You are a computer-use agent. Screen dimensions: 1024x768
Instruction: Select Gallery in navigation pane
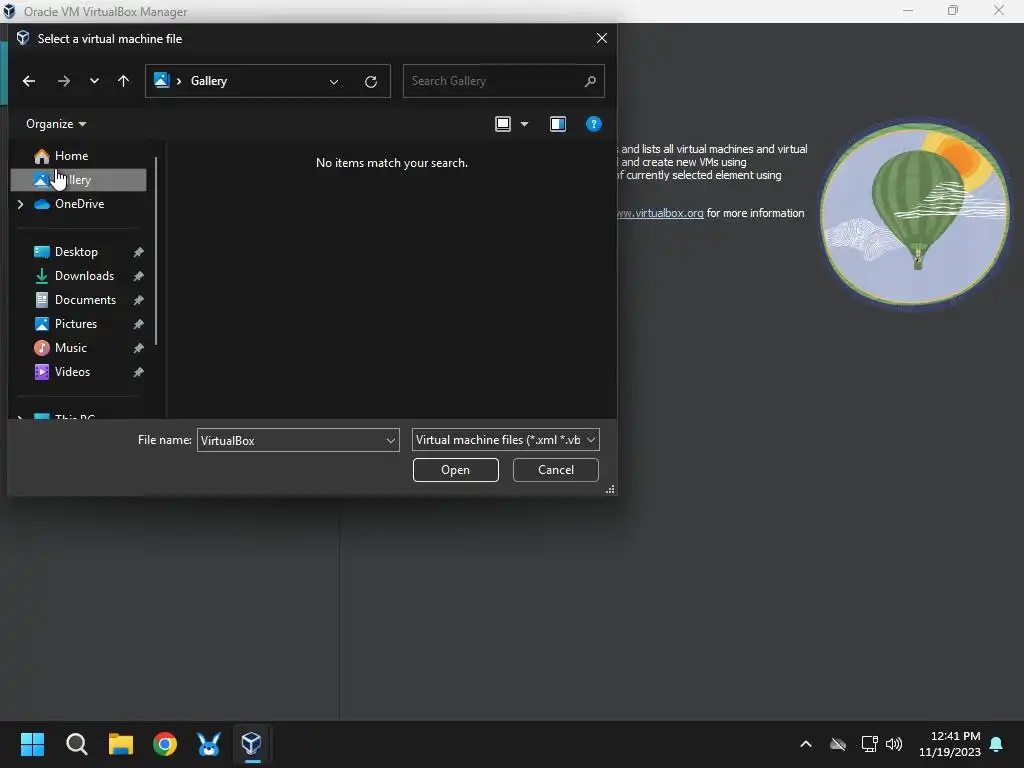(78, 180)
